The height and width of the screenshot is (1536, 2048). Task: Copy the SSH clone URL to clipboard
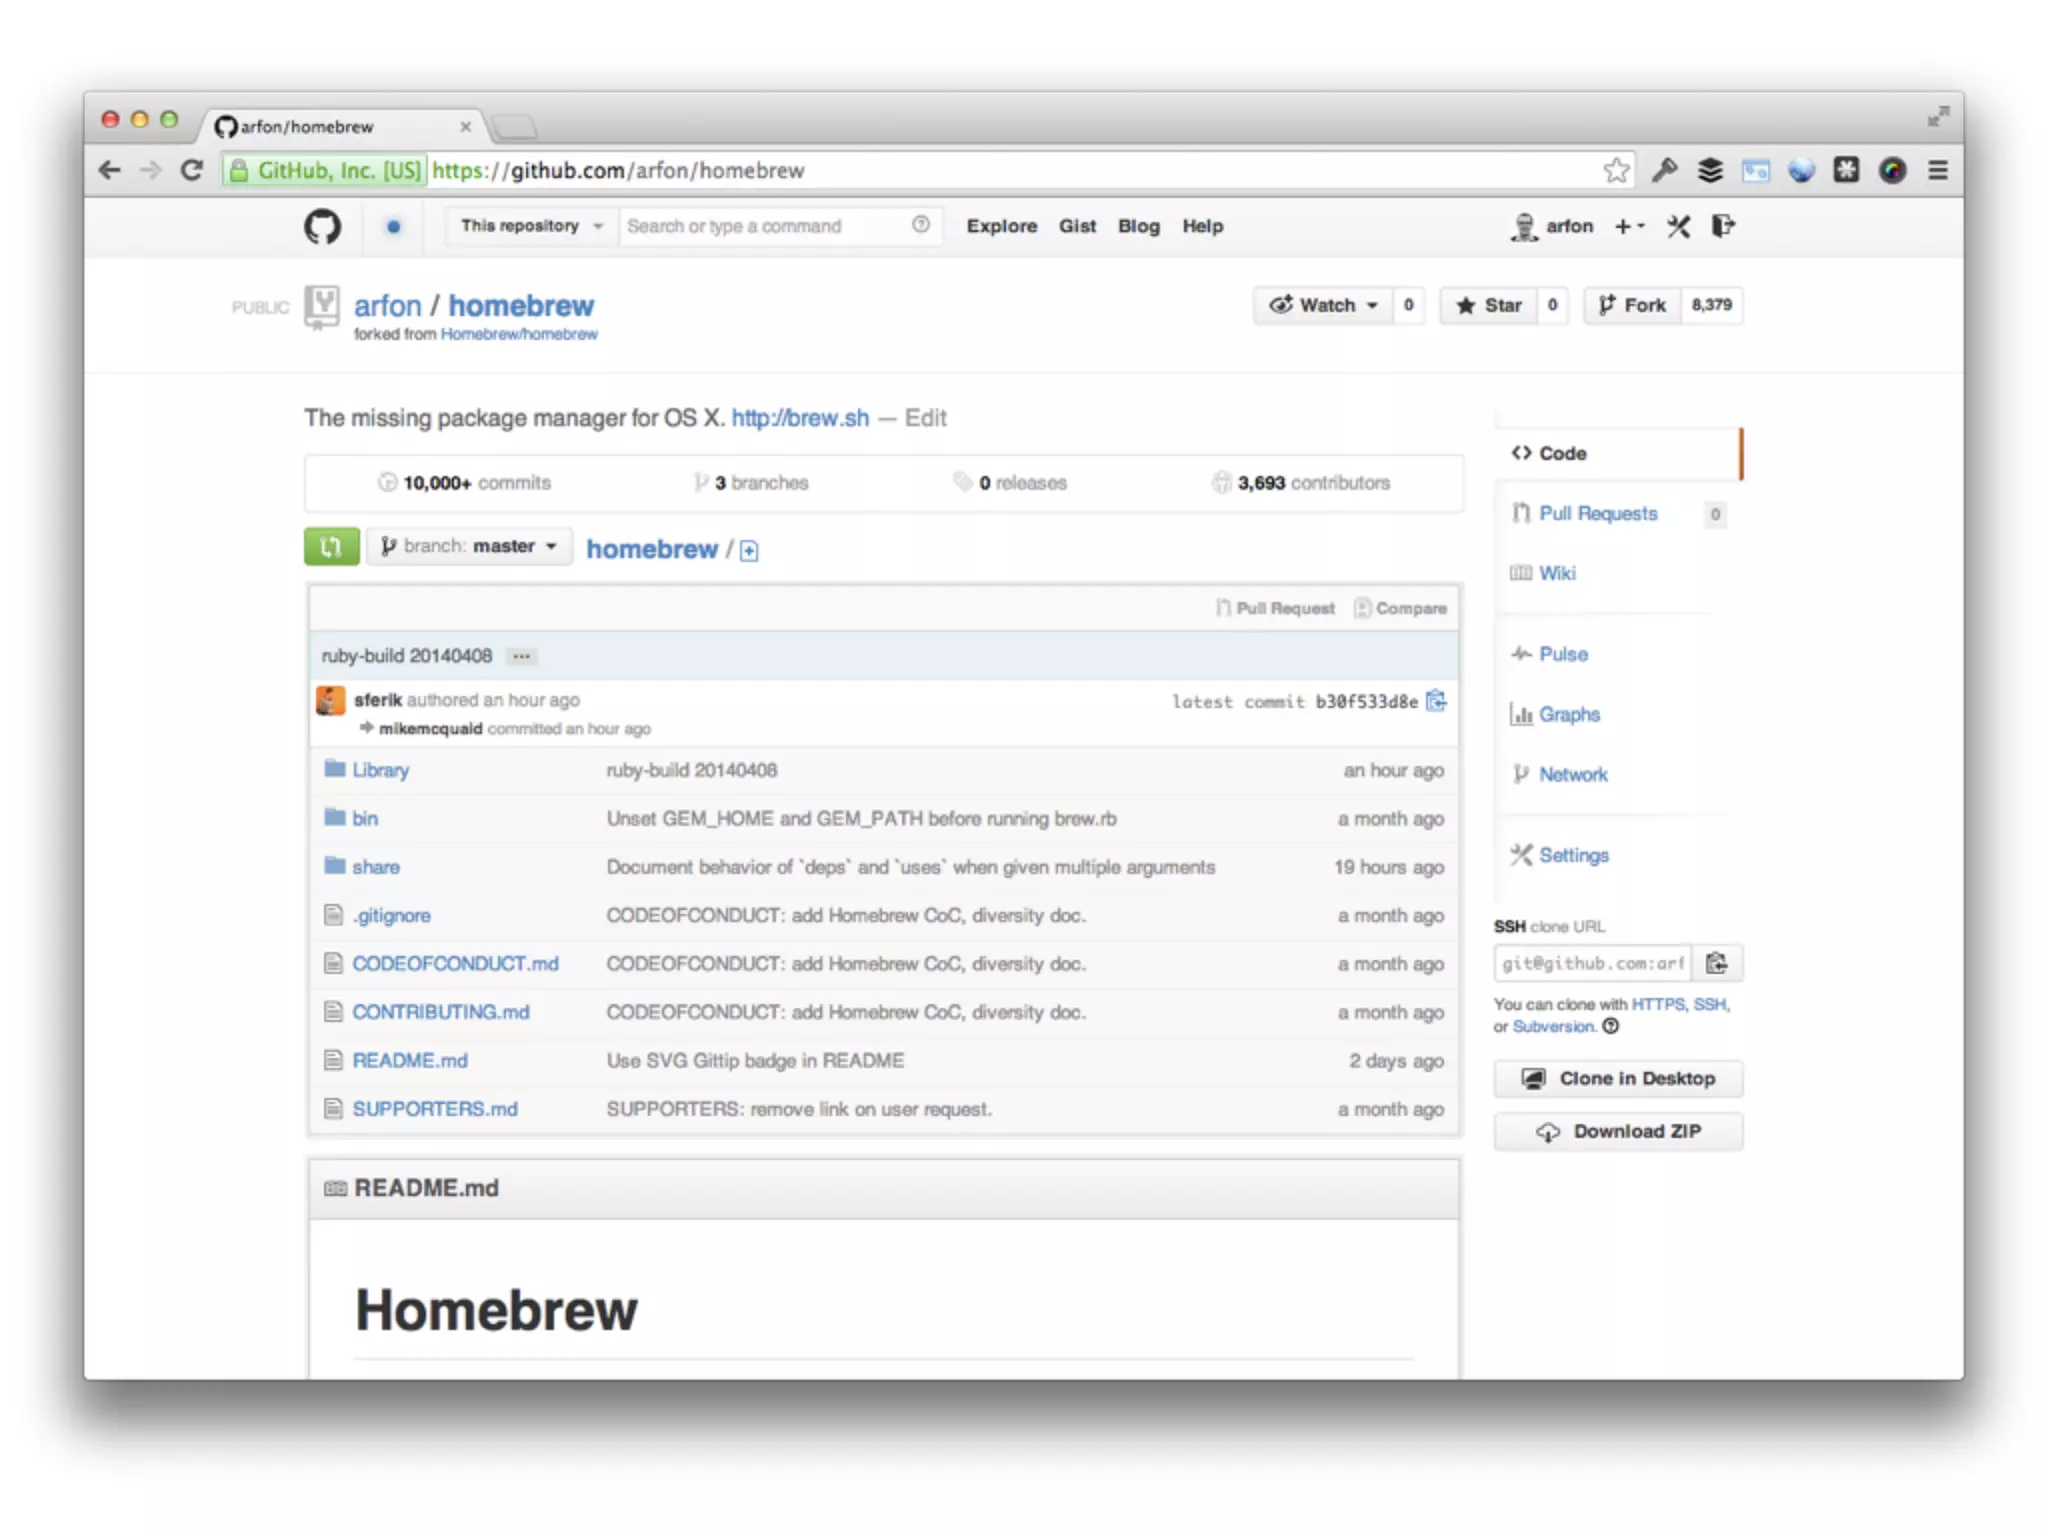[1716, 963]
